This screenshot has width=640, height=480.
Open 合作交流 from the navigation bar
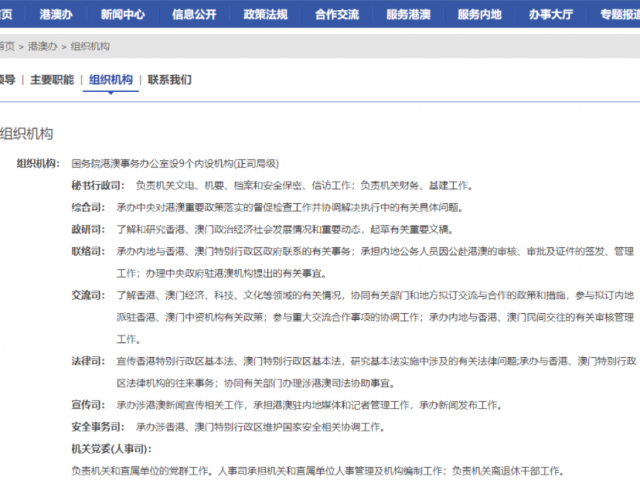point(337,15)
